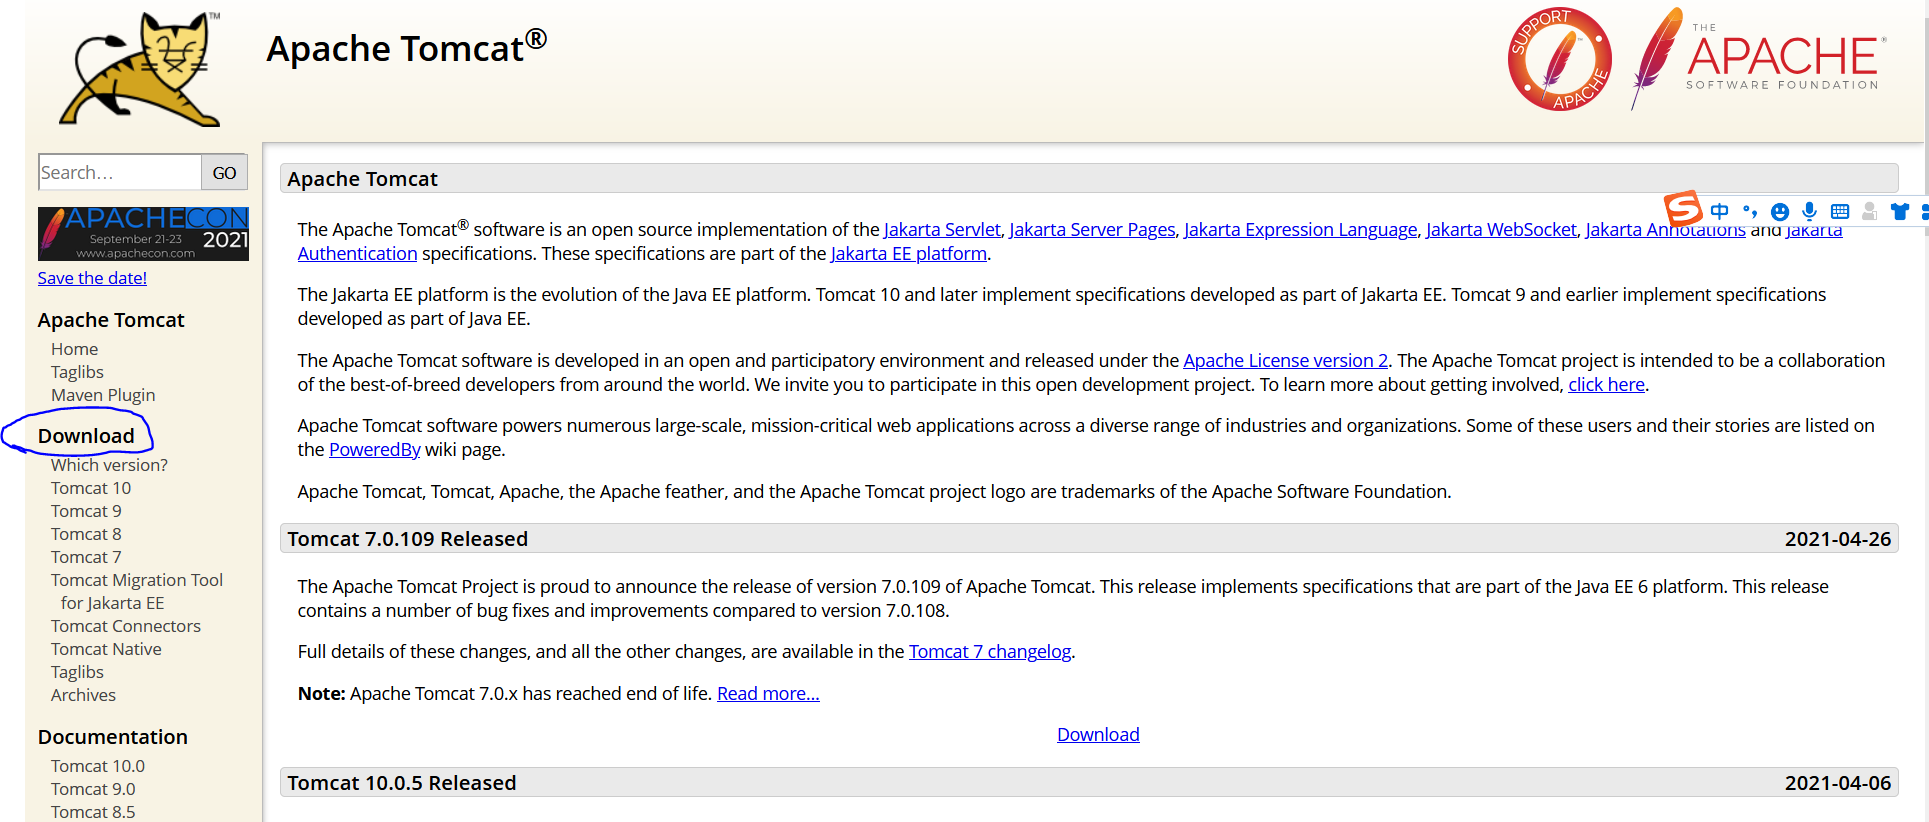Follow the Jakarta Server Pages link
Viewport: 1929px width, 822px height.
(1092, 230)
